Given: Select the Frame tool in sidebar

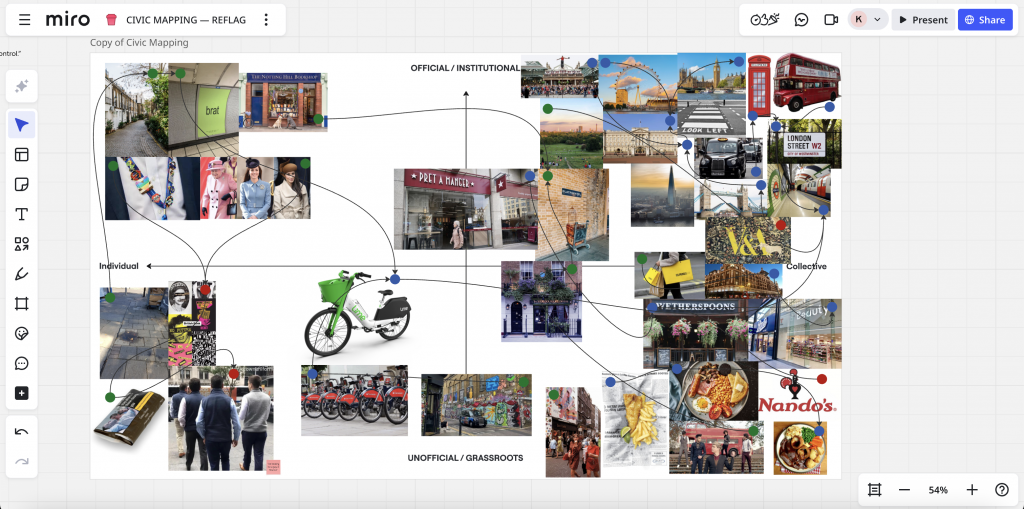Looking at the screenshot, I should (x=22, y=304).
